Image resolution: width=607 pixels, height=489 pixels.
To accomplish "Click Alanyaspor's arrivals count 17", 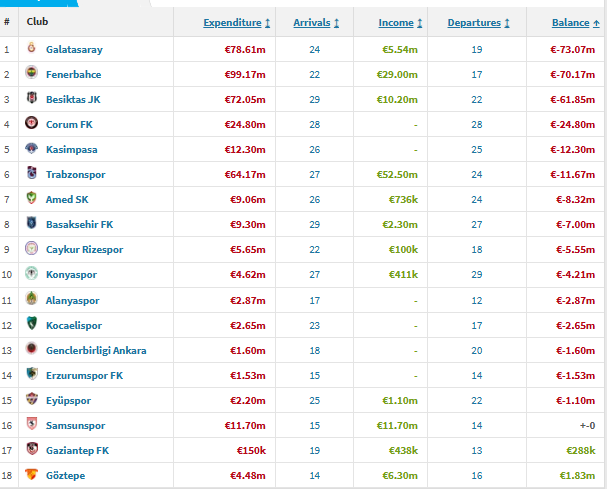I will (x=315, y=300).
